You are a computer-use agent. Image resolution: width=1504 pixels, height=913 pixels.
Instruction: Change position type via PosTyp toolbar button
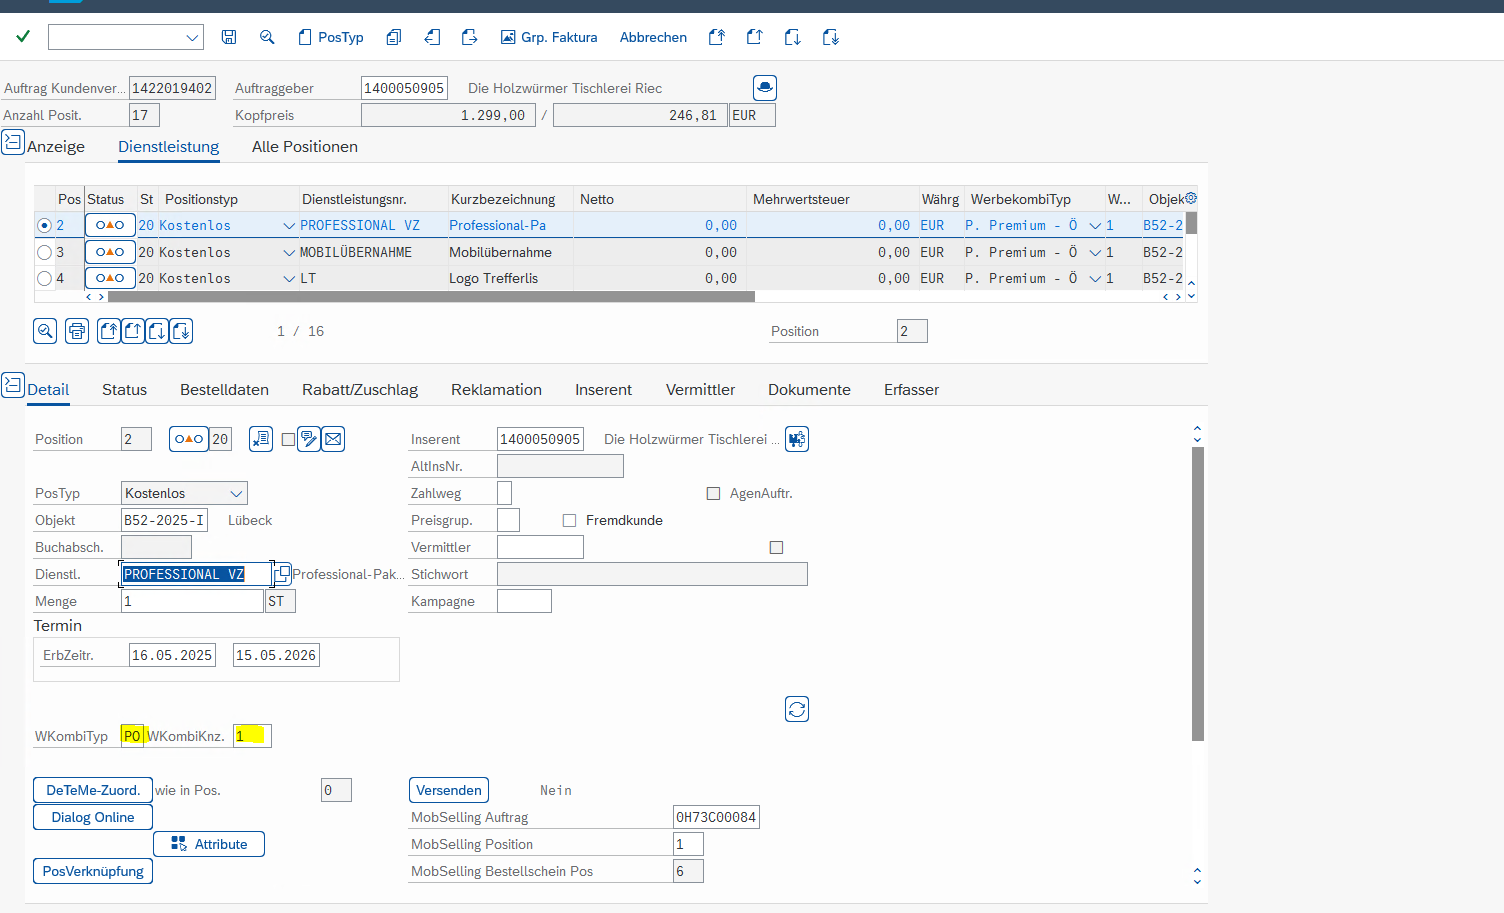[331, 37]
